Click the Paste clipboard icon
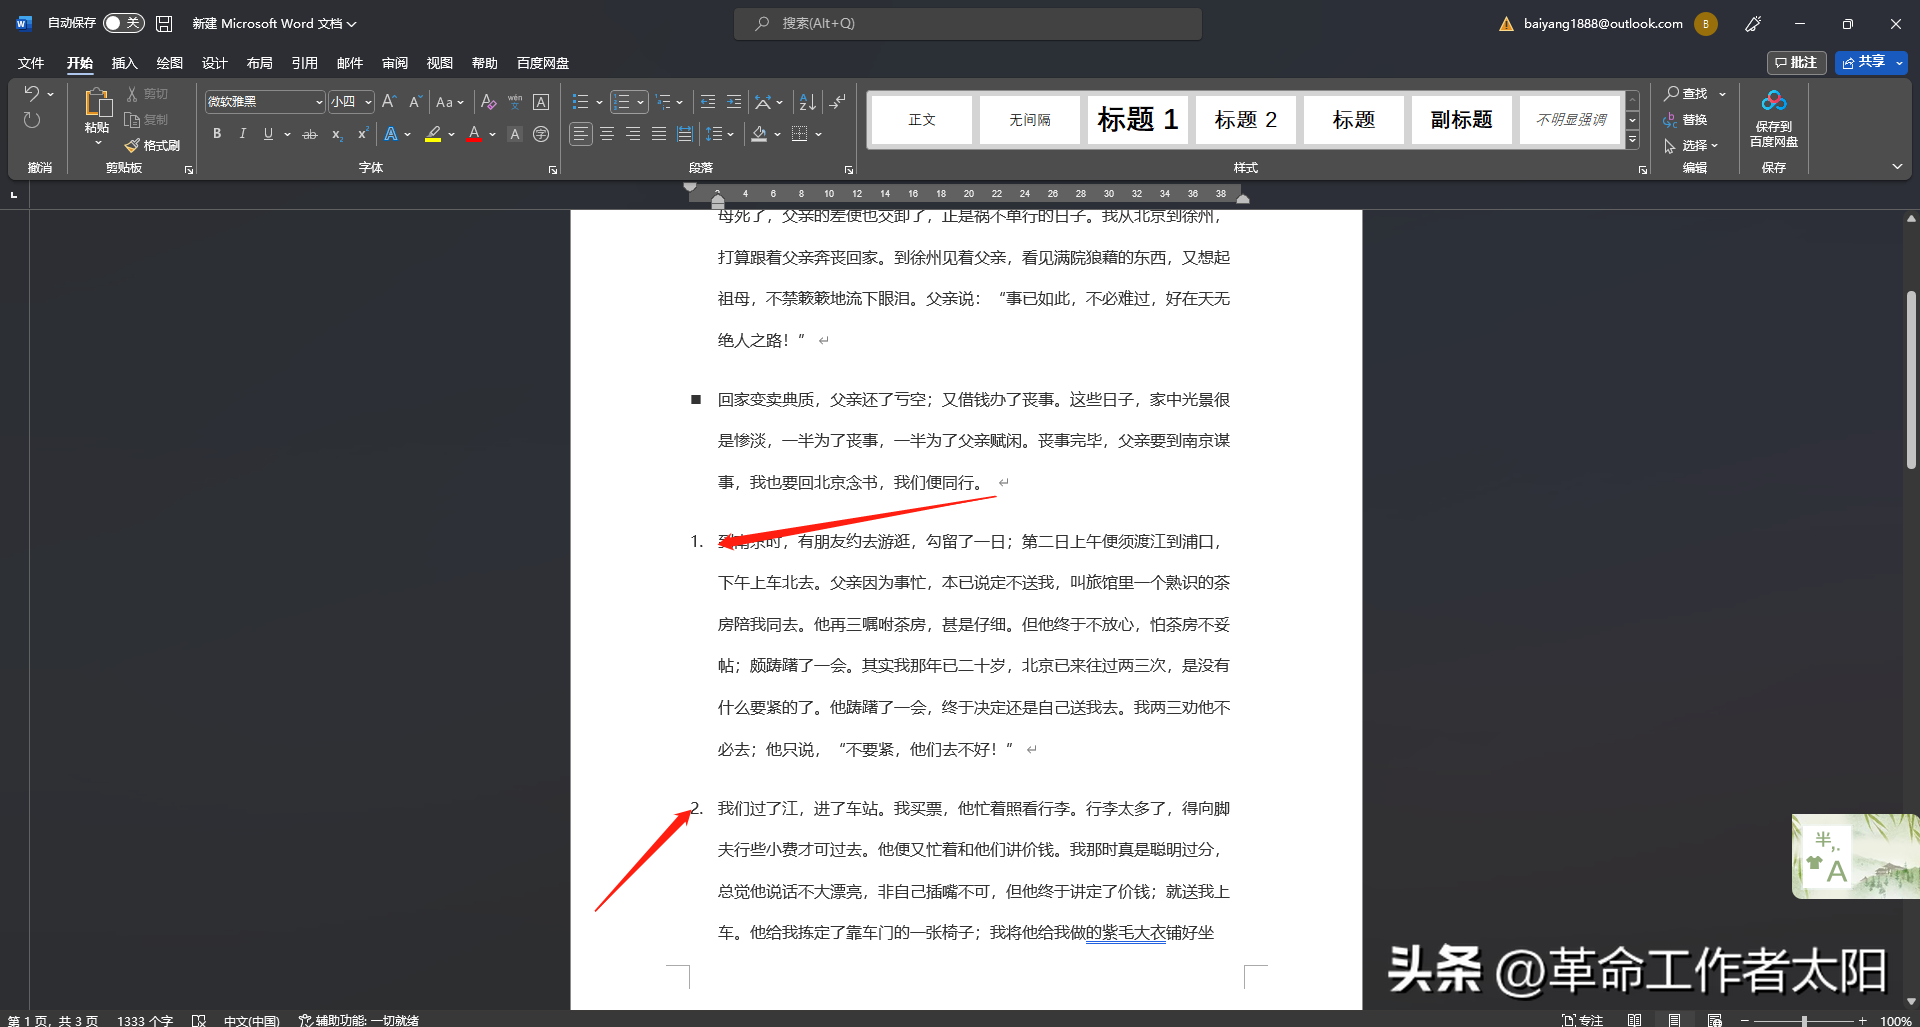Screen dimensions: 1920x1027 click(x=97, y=102)
